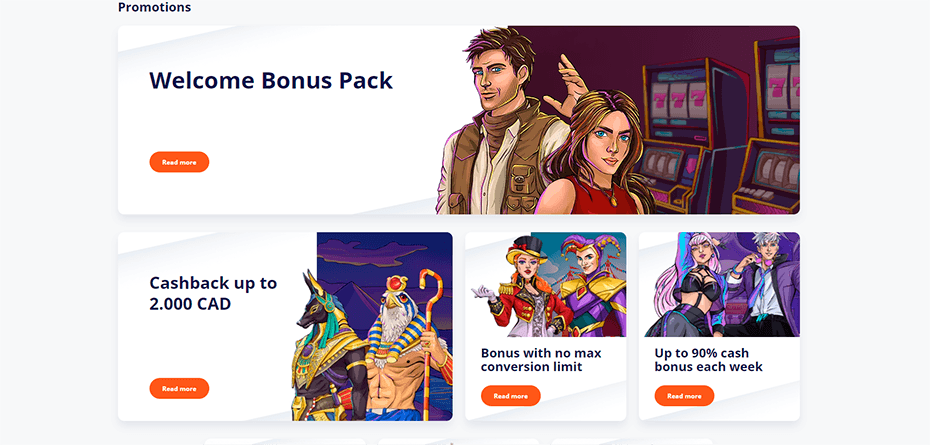930x445 pixels.
Task: Click the Promotions section heading
Action: 154,7
